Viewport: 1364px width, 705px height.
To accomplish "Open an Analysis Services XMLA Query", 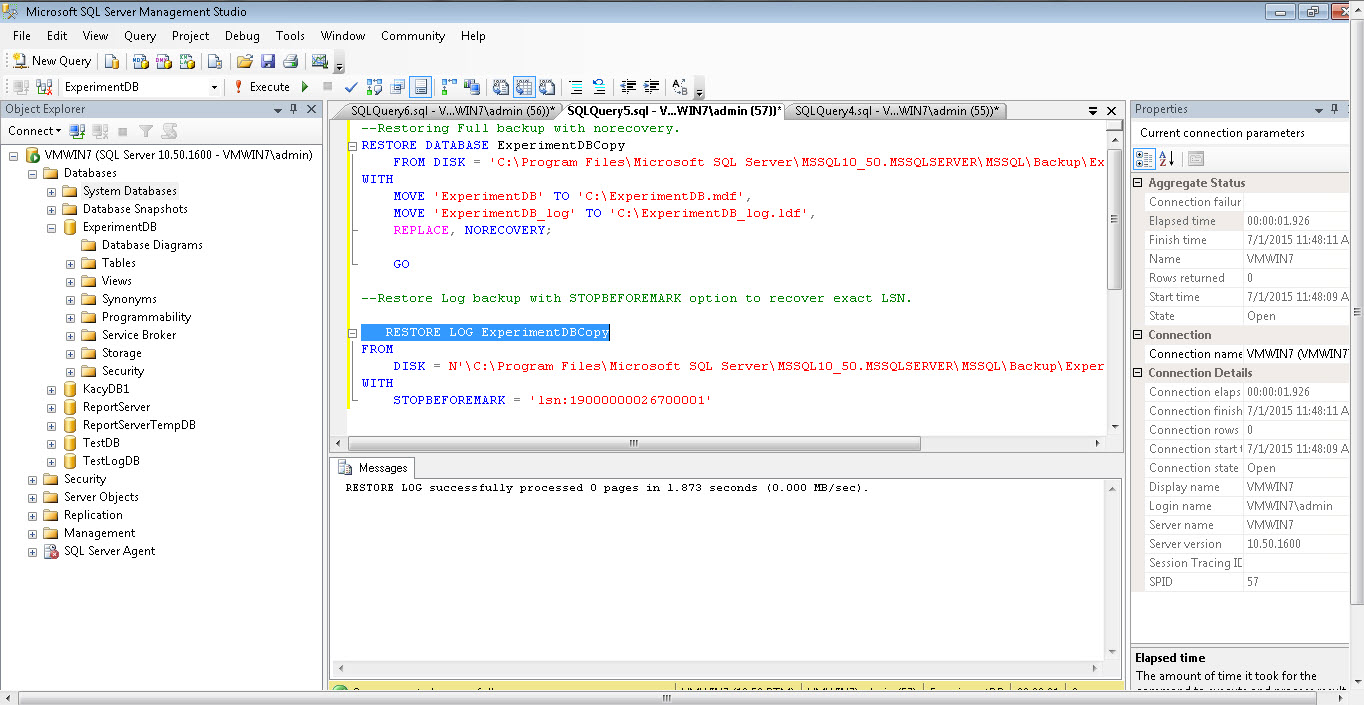I will [x=187, y=61].
